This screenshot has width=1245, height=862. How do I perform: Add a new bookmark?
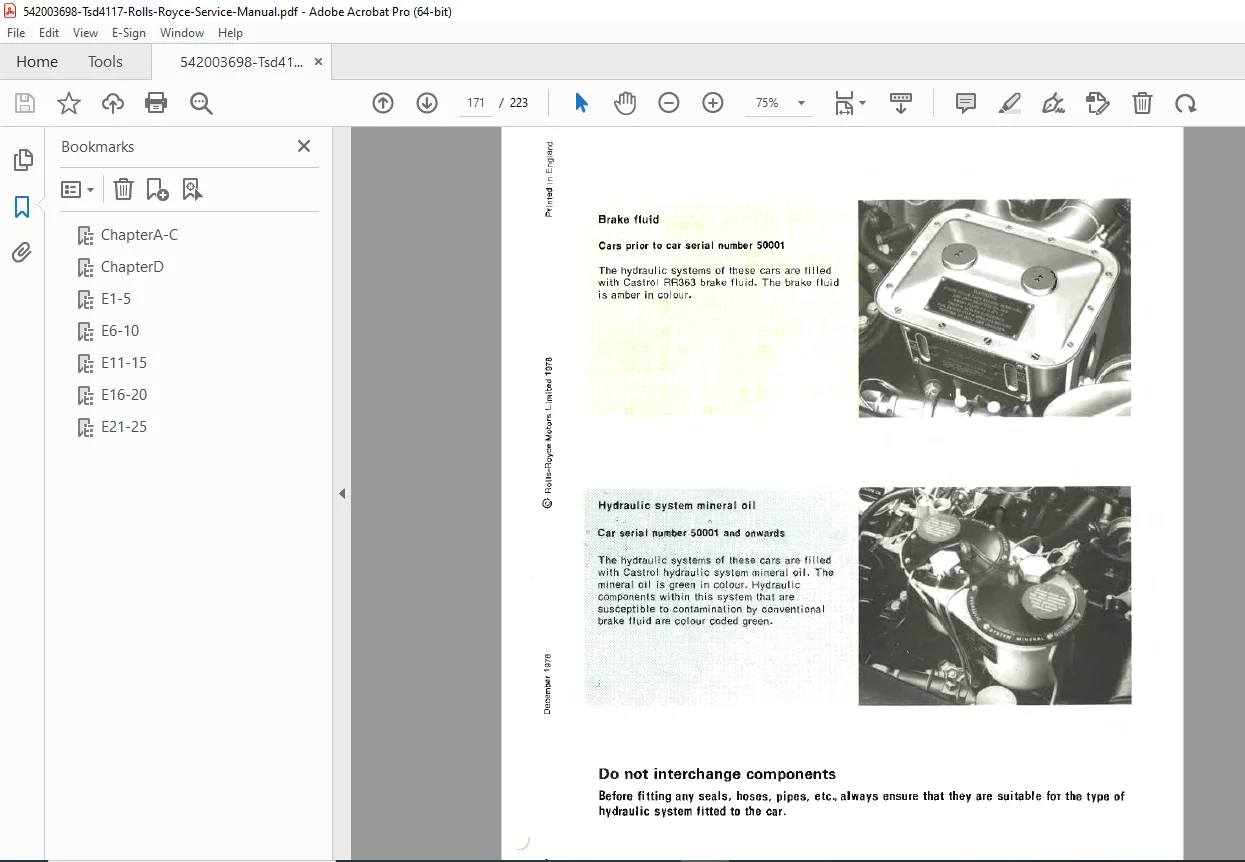[157, 189]
